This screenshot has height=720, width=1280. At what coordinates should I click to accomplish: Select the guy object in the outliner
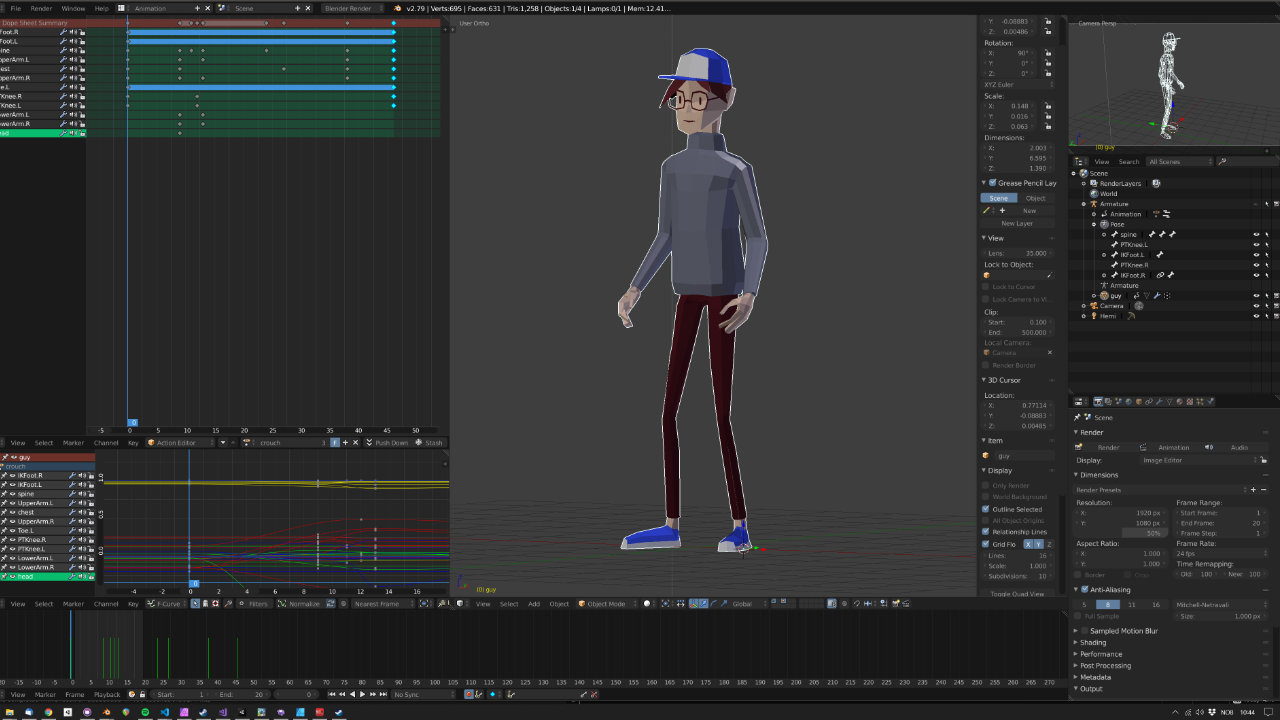(1115, 296)
